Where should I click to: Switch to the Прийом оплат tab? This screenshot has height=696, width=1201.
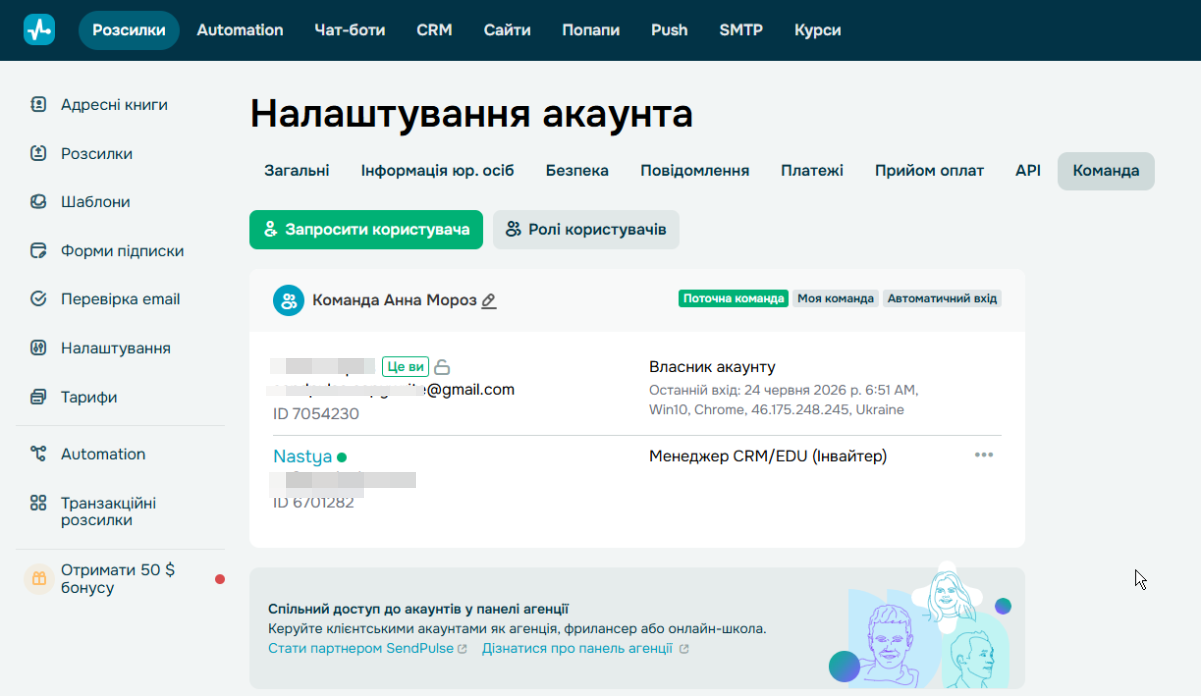pos(929,171)
